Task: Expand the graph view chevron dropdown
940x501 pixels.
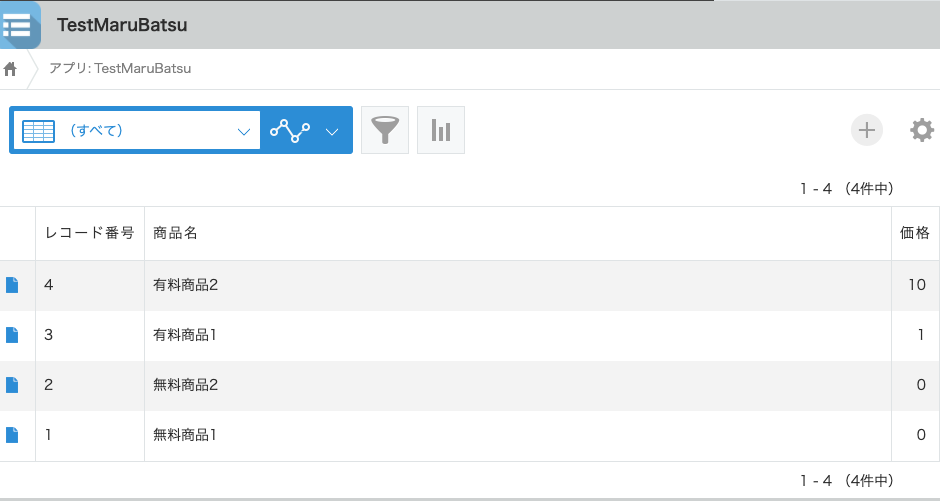Action: coord(332,131)
